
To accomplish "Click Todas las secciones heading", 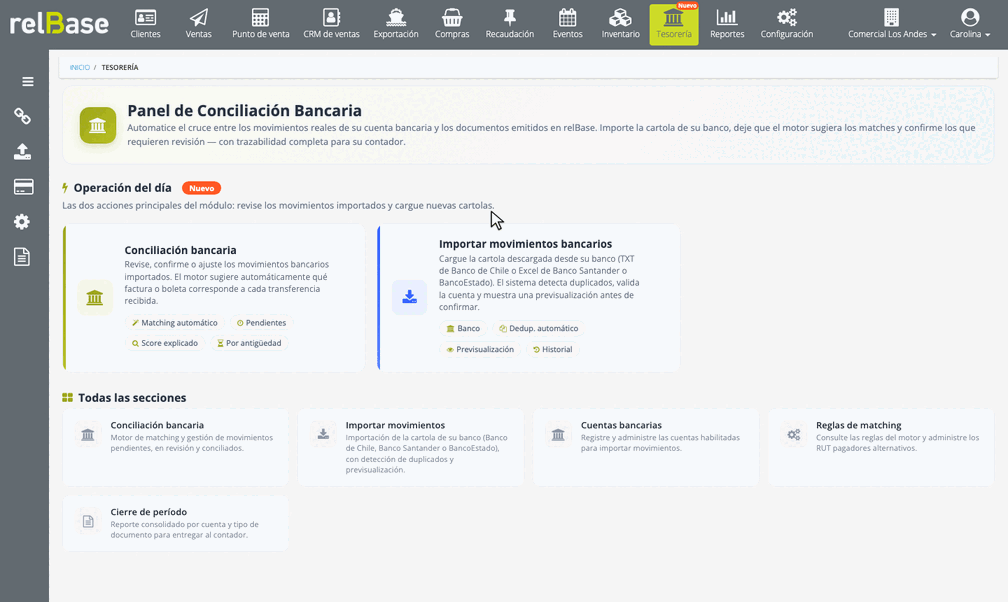I will click(132, 398).
